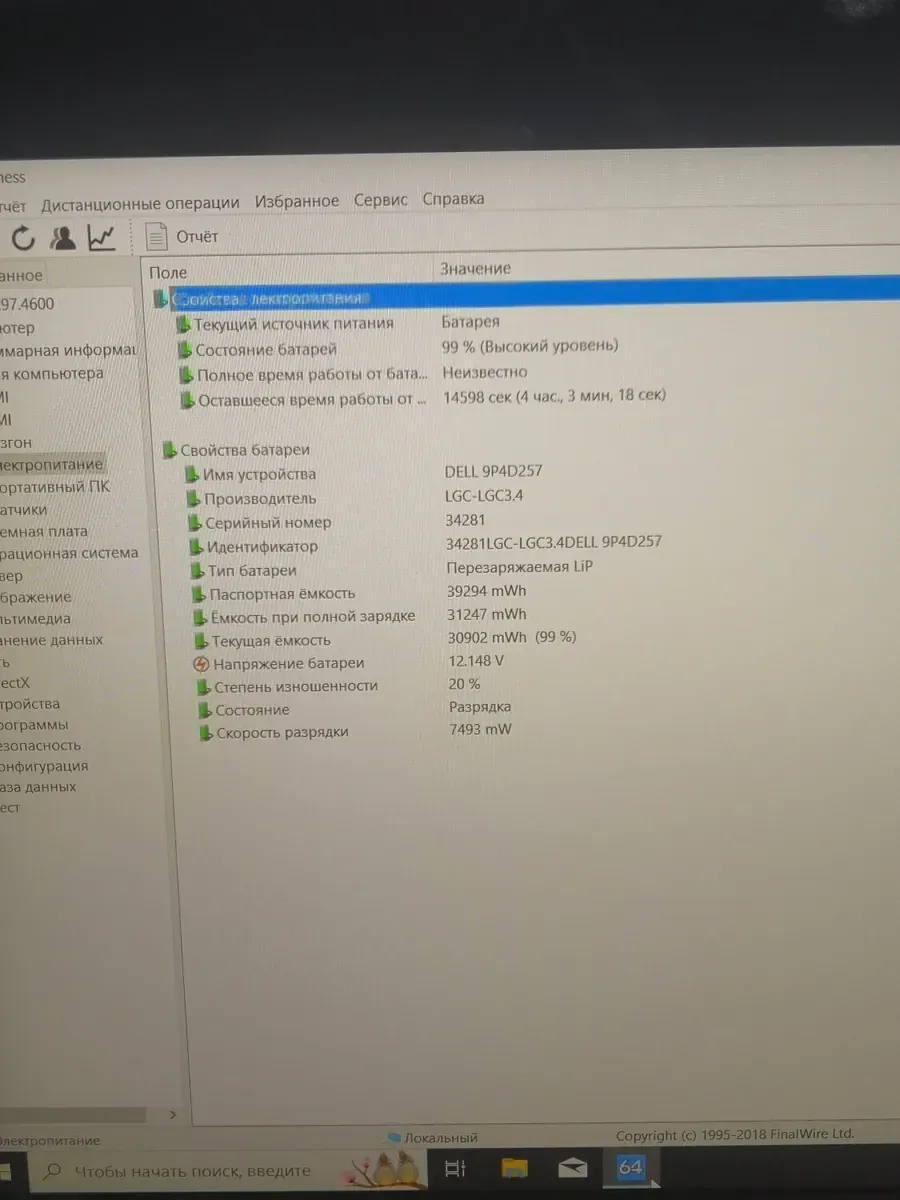The image size is (900, 1200).
Task: Select the DirectX tree item
Action: pos(16,682)
